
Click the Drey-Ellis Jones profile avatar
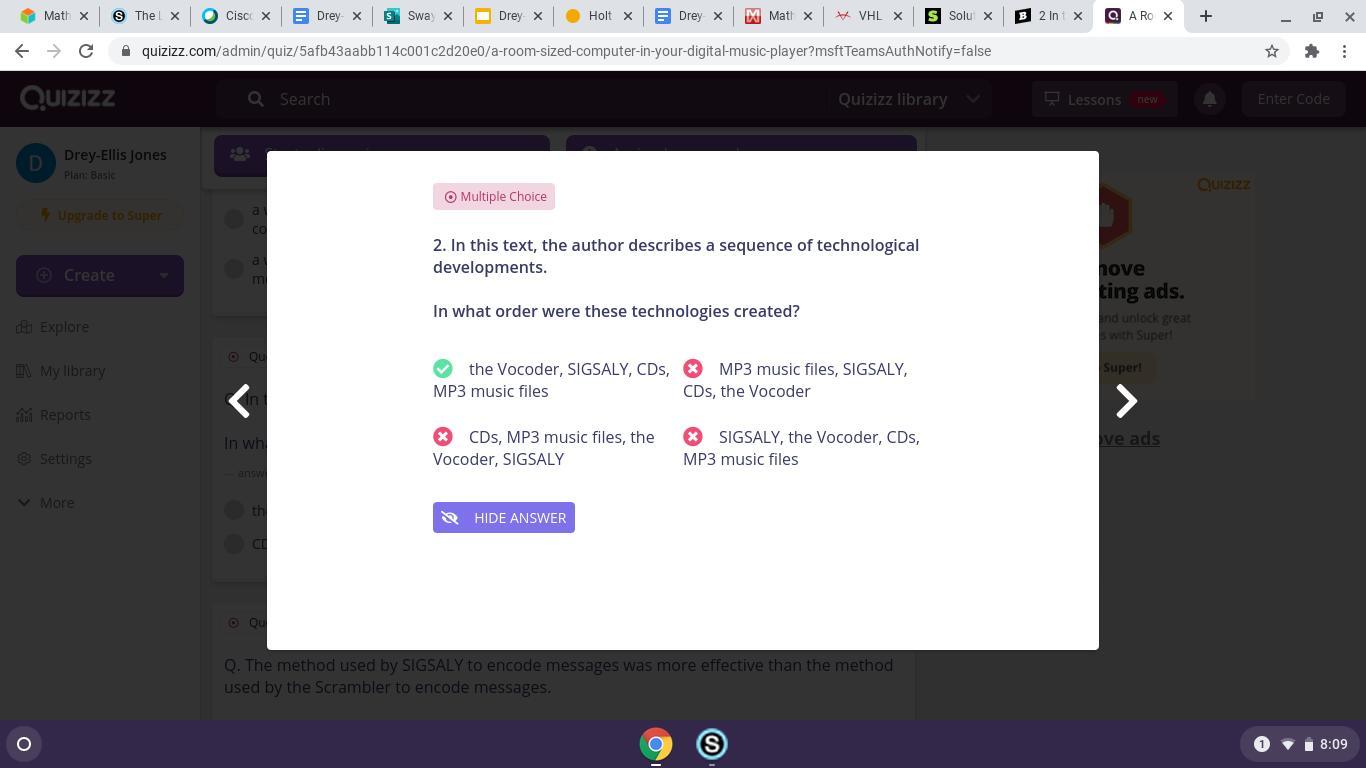(x=36, y=163)
